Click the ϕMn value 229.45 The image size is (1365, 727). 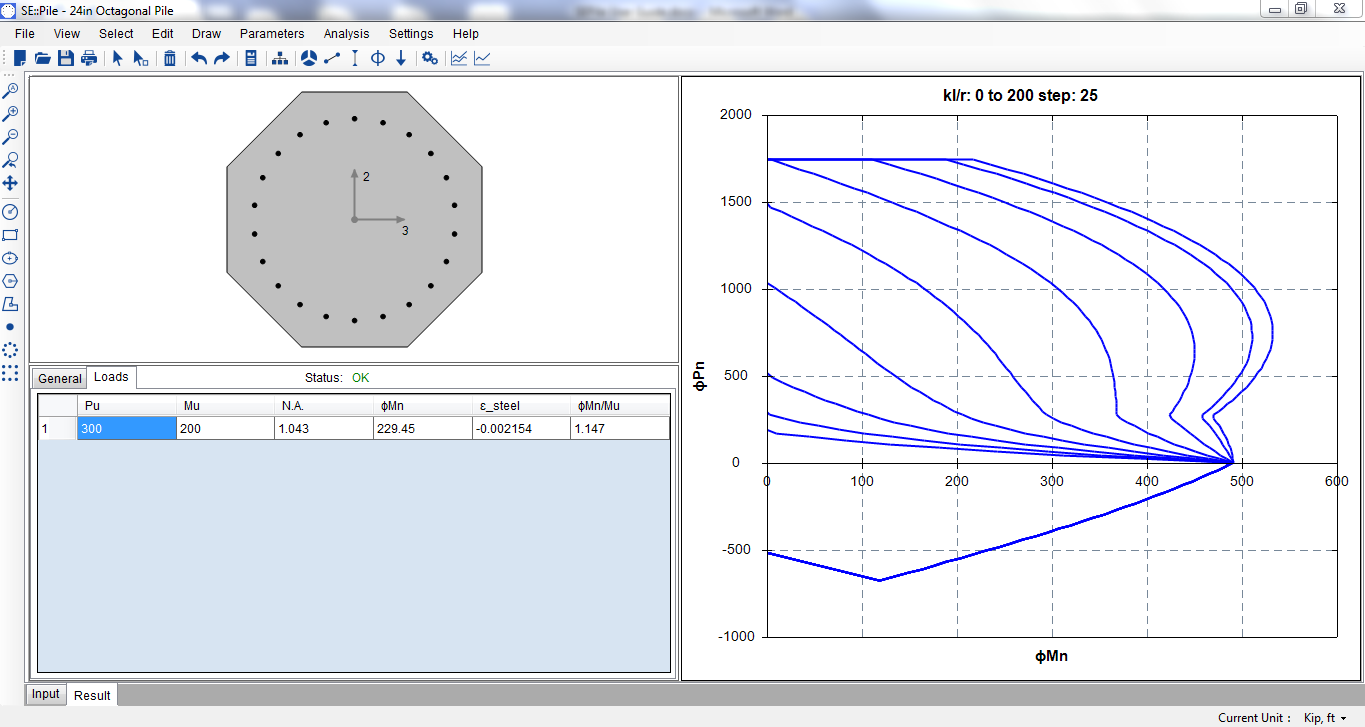[423, 428]
